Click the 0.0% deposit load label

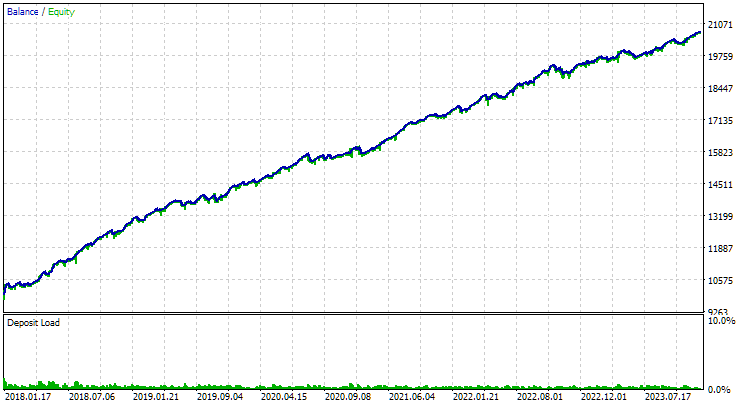pyautogui.click(x=719, y=390)
